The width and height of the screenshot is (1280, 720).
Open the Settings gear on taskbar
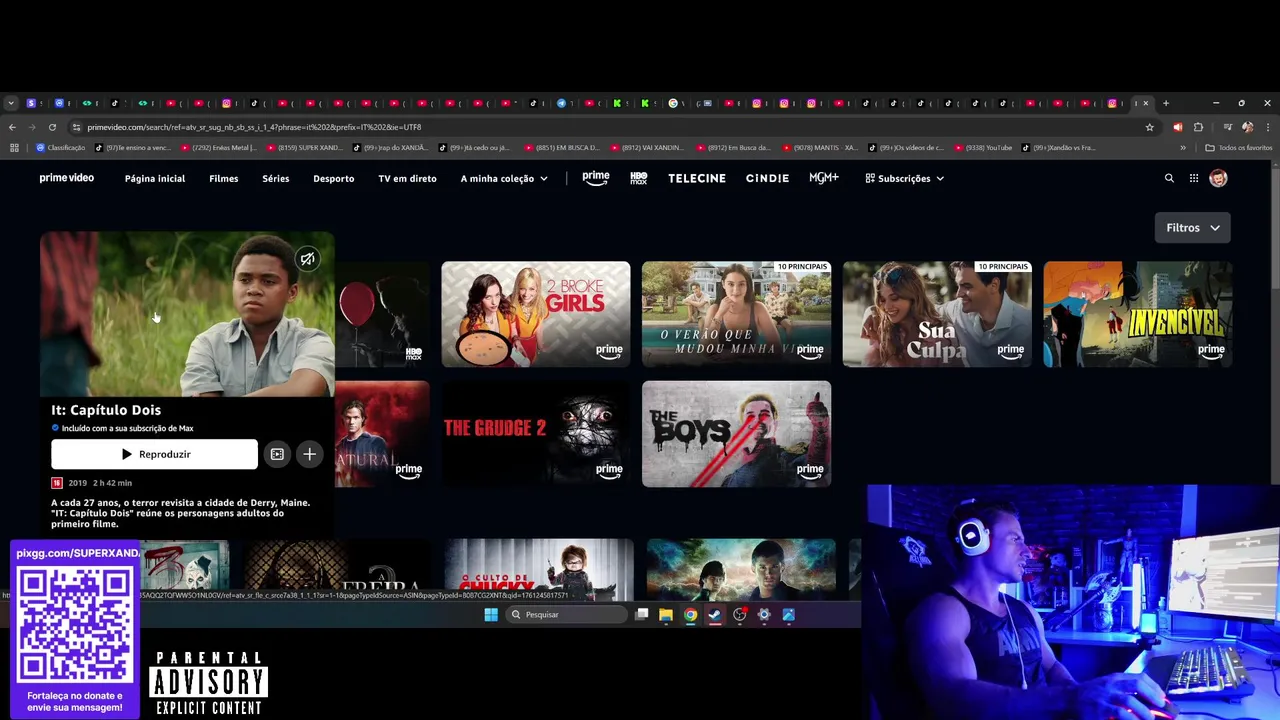point(764,615)
